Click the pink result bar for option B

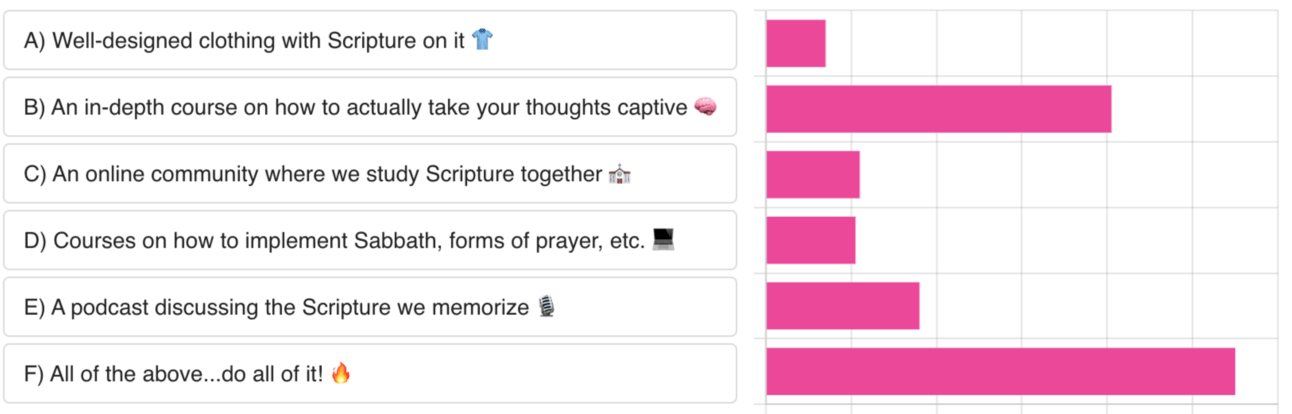[938, 109]
